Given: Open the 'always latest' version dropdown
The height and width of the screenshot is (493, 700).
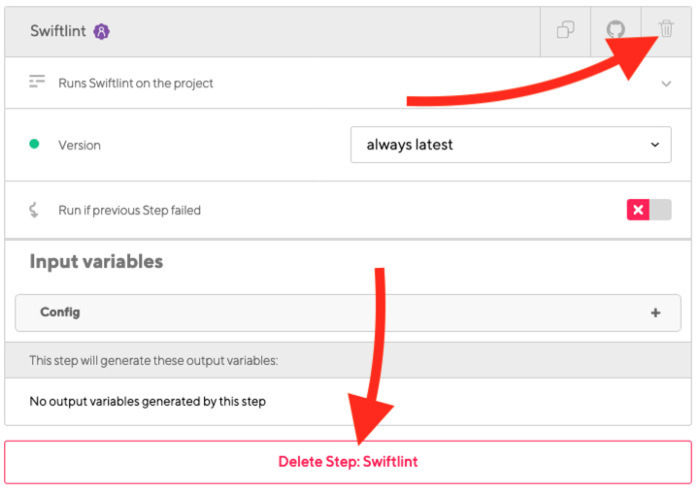Looking at the screenshot, I should click(x=511, y=145).
